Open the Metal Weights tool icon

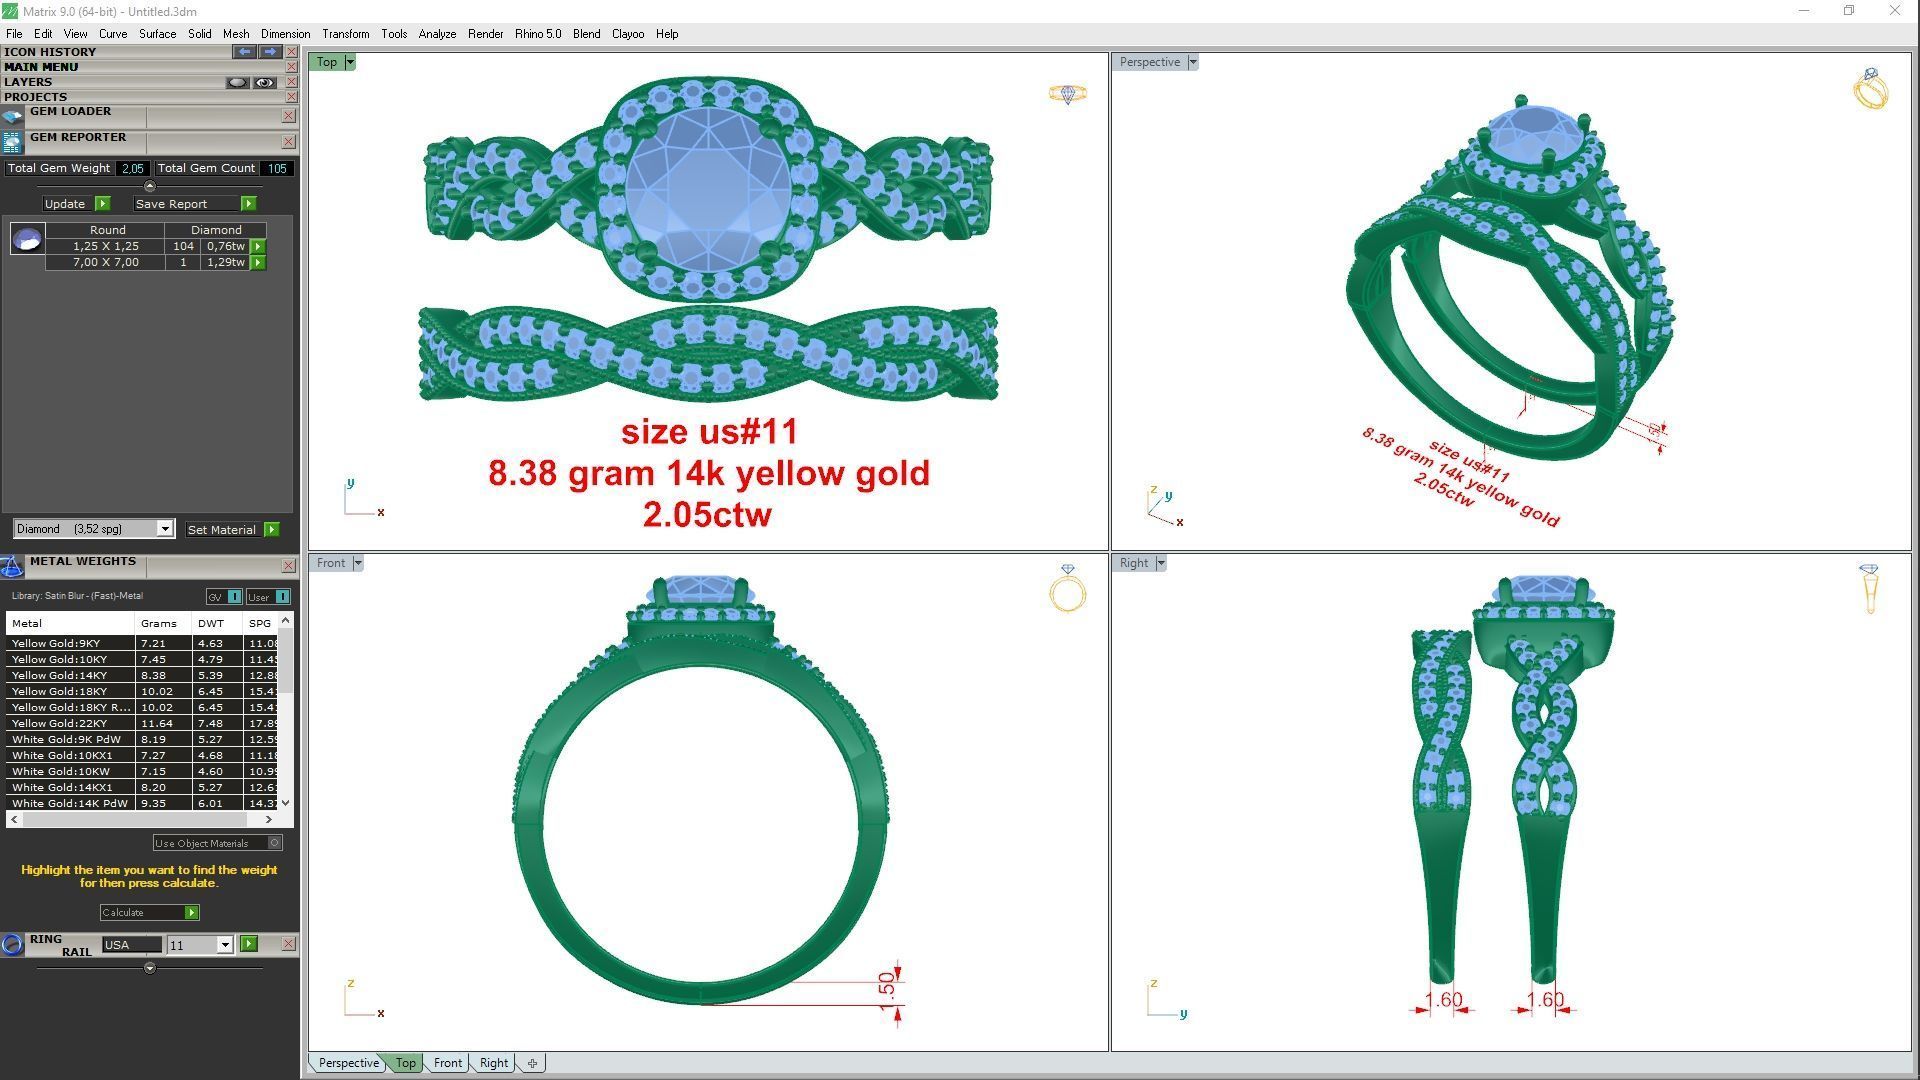pos(12,567)
